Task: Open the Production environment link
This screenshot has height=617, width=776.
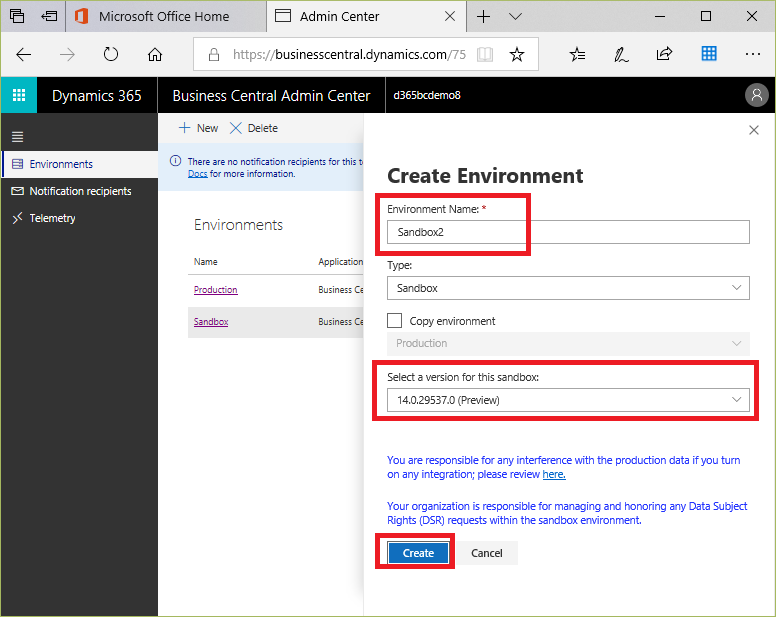Action: pos(215,290)
